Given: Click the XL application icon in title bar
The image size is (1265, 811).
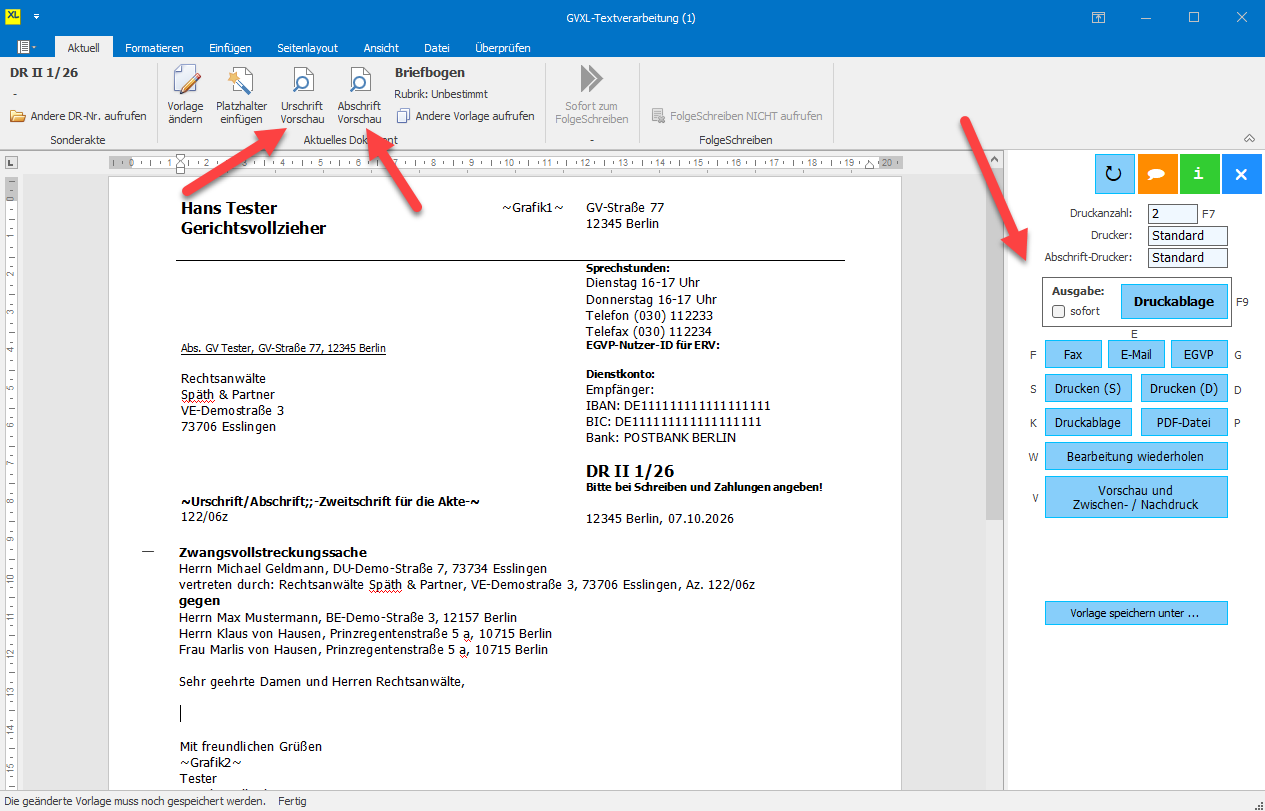Looking at the screenshot, I should (14, 17).
